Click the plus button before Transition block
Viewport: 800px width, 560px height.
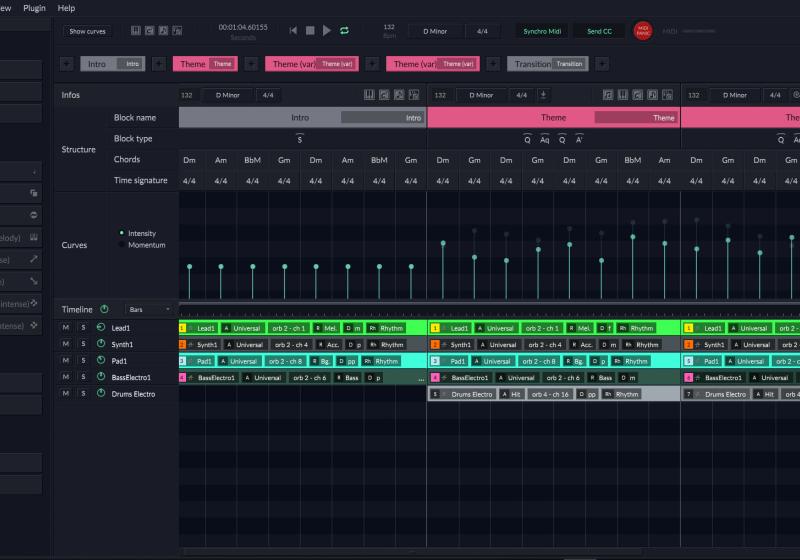coord(493,64)
